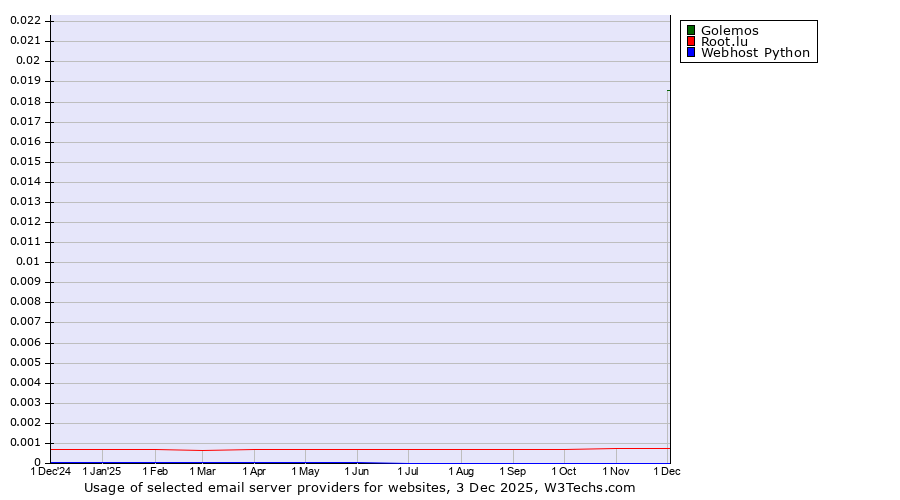Click the 0.022 y-axis label
Viewport: 900px width, 500px height.
(30, 20)
